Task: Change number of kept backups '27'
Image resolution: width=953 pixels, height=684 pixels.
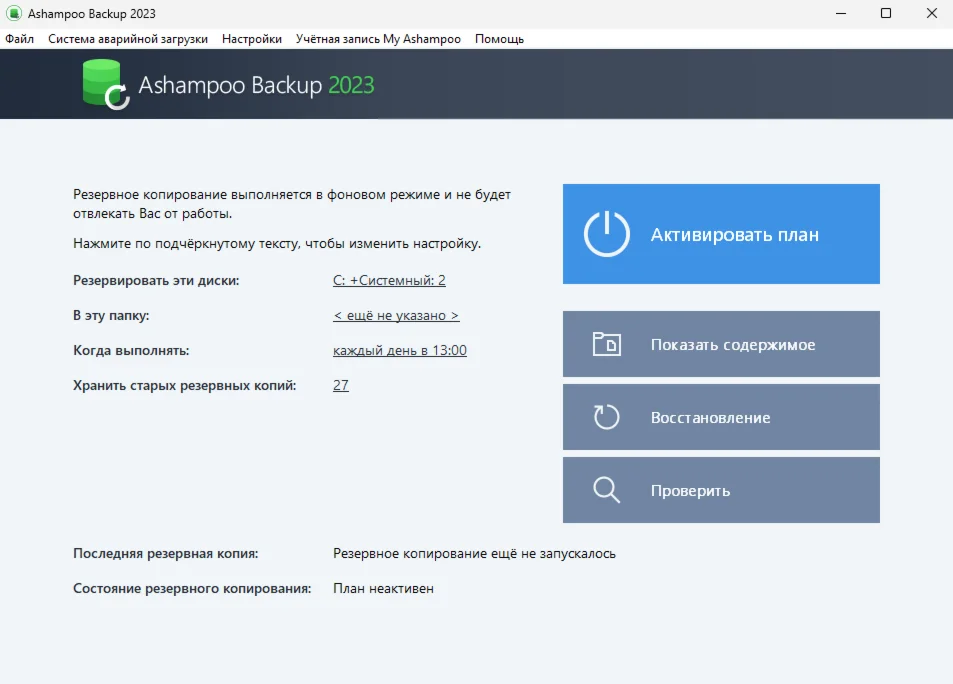Action: click(x=341, y=386)
